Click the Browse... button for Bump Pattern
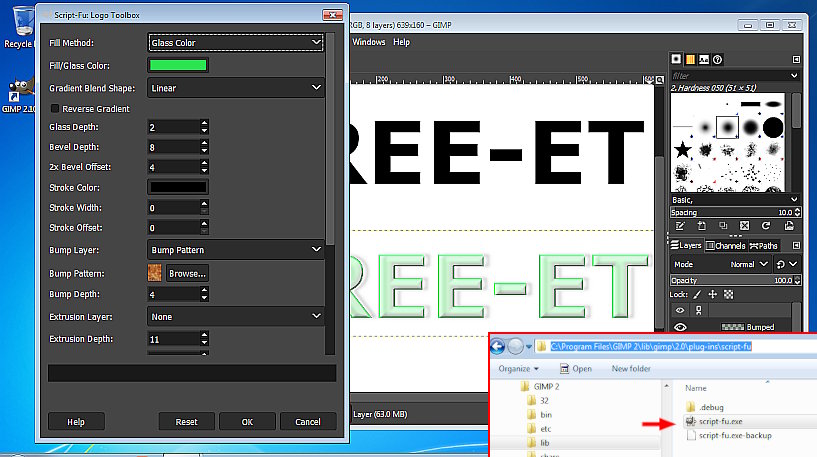 (x=187, y=273)
